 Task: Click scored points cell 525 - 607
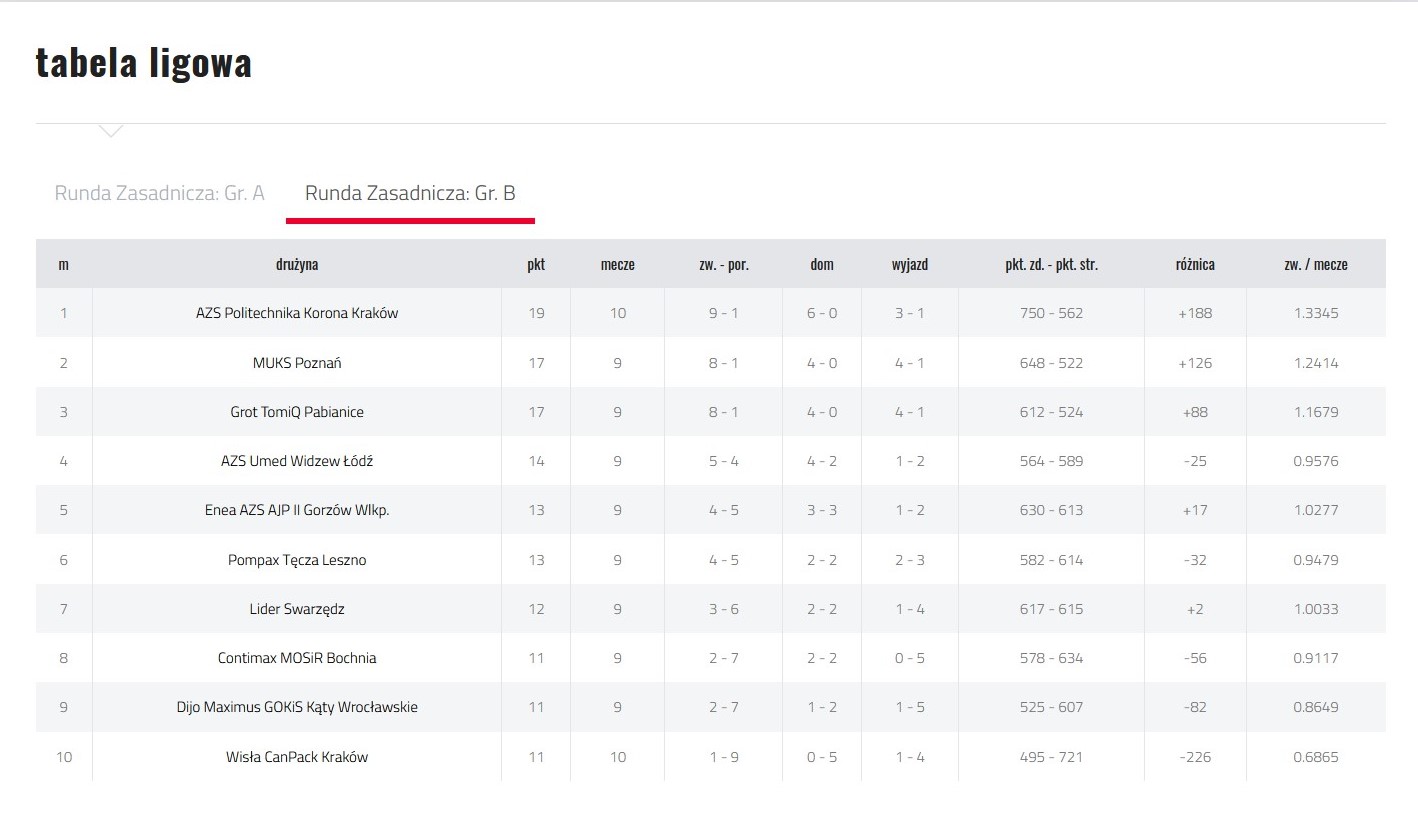coord(1052,707)
